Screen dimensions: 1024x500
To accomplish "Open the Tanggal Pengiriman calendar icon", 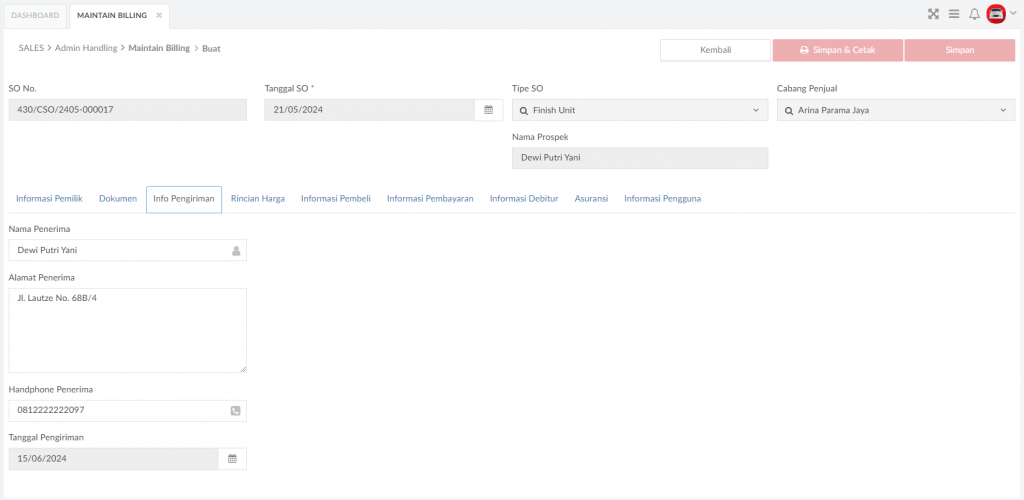I will [x=232, y=458].
